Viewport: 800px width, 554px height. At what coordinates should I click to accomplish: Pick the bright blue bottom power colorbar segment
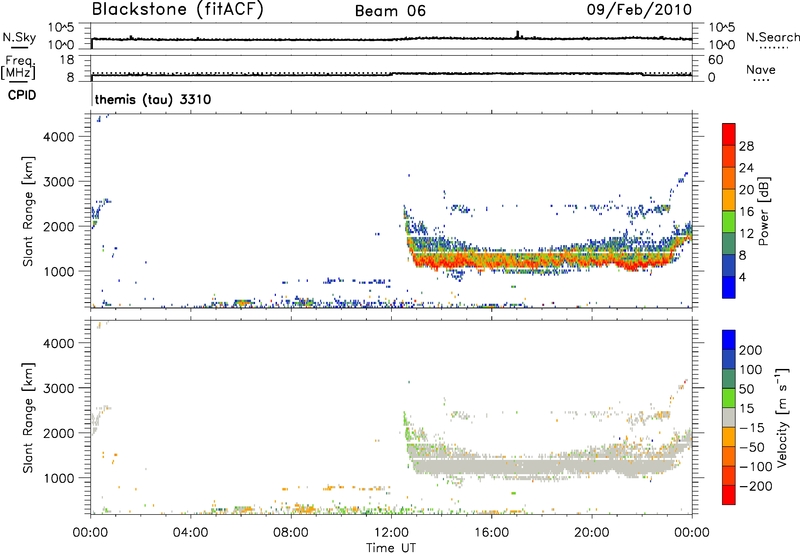coord(729,288)
